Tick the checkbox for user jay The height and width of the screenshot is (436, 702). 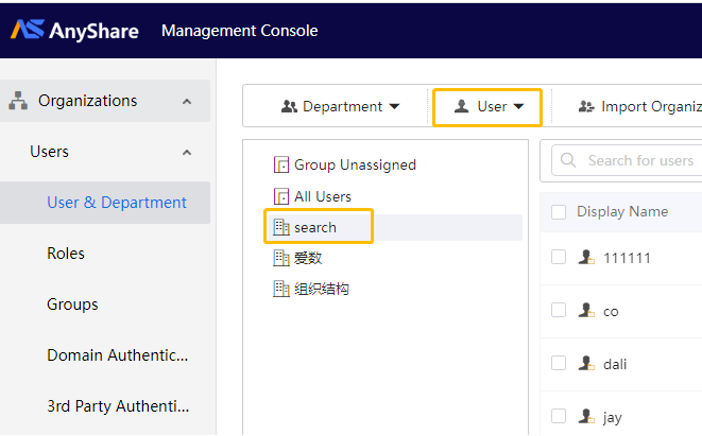click(x=558, y=416)
